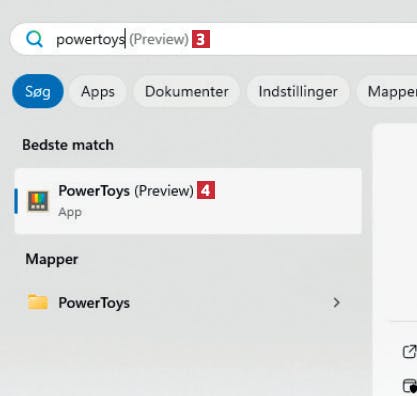The image size is (417, 396).
Task: Click the "Mapper" section heading above the folder result
Action: (x=52, y=259)
